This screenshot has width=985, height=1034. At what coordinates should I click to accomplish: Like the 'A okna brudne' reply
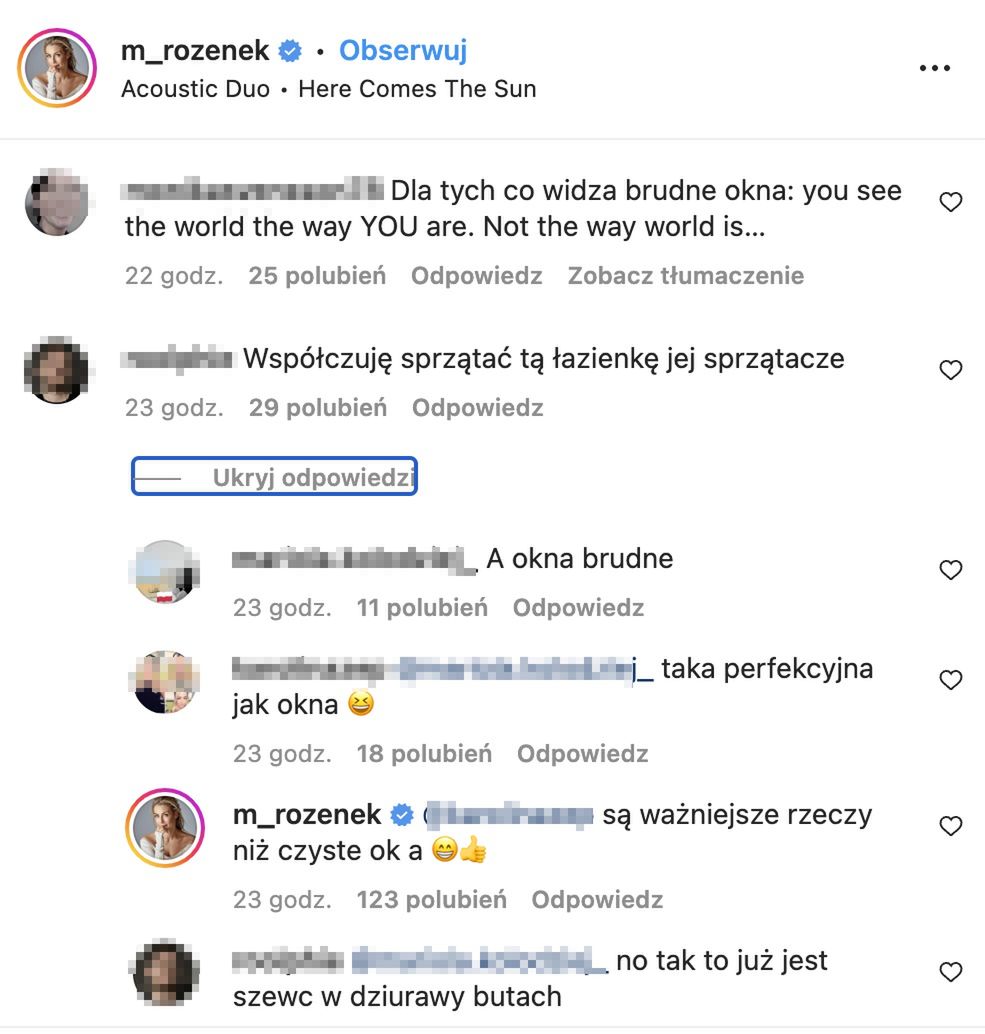click(951, 571)
